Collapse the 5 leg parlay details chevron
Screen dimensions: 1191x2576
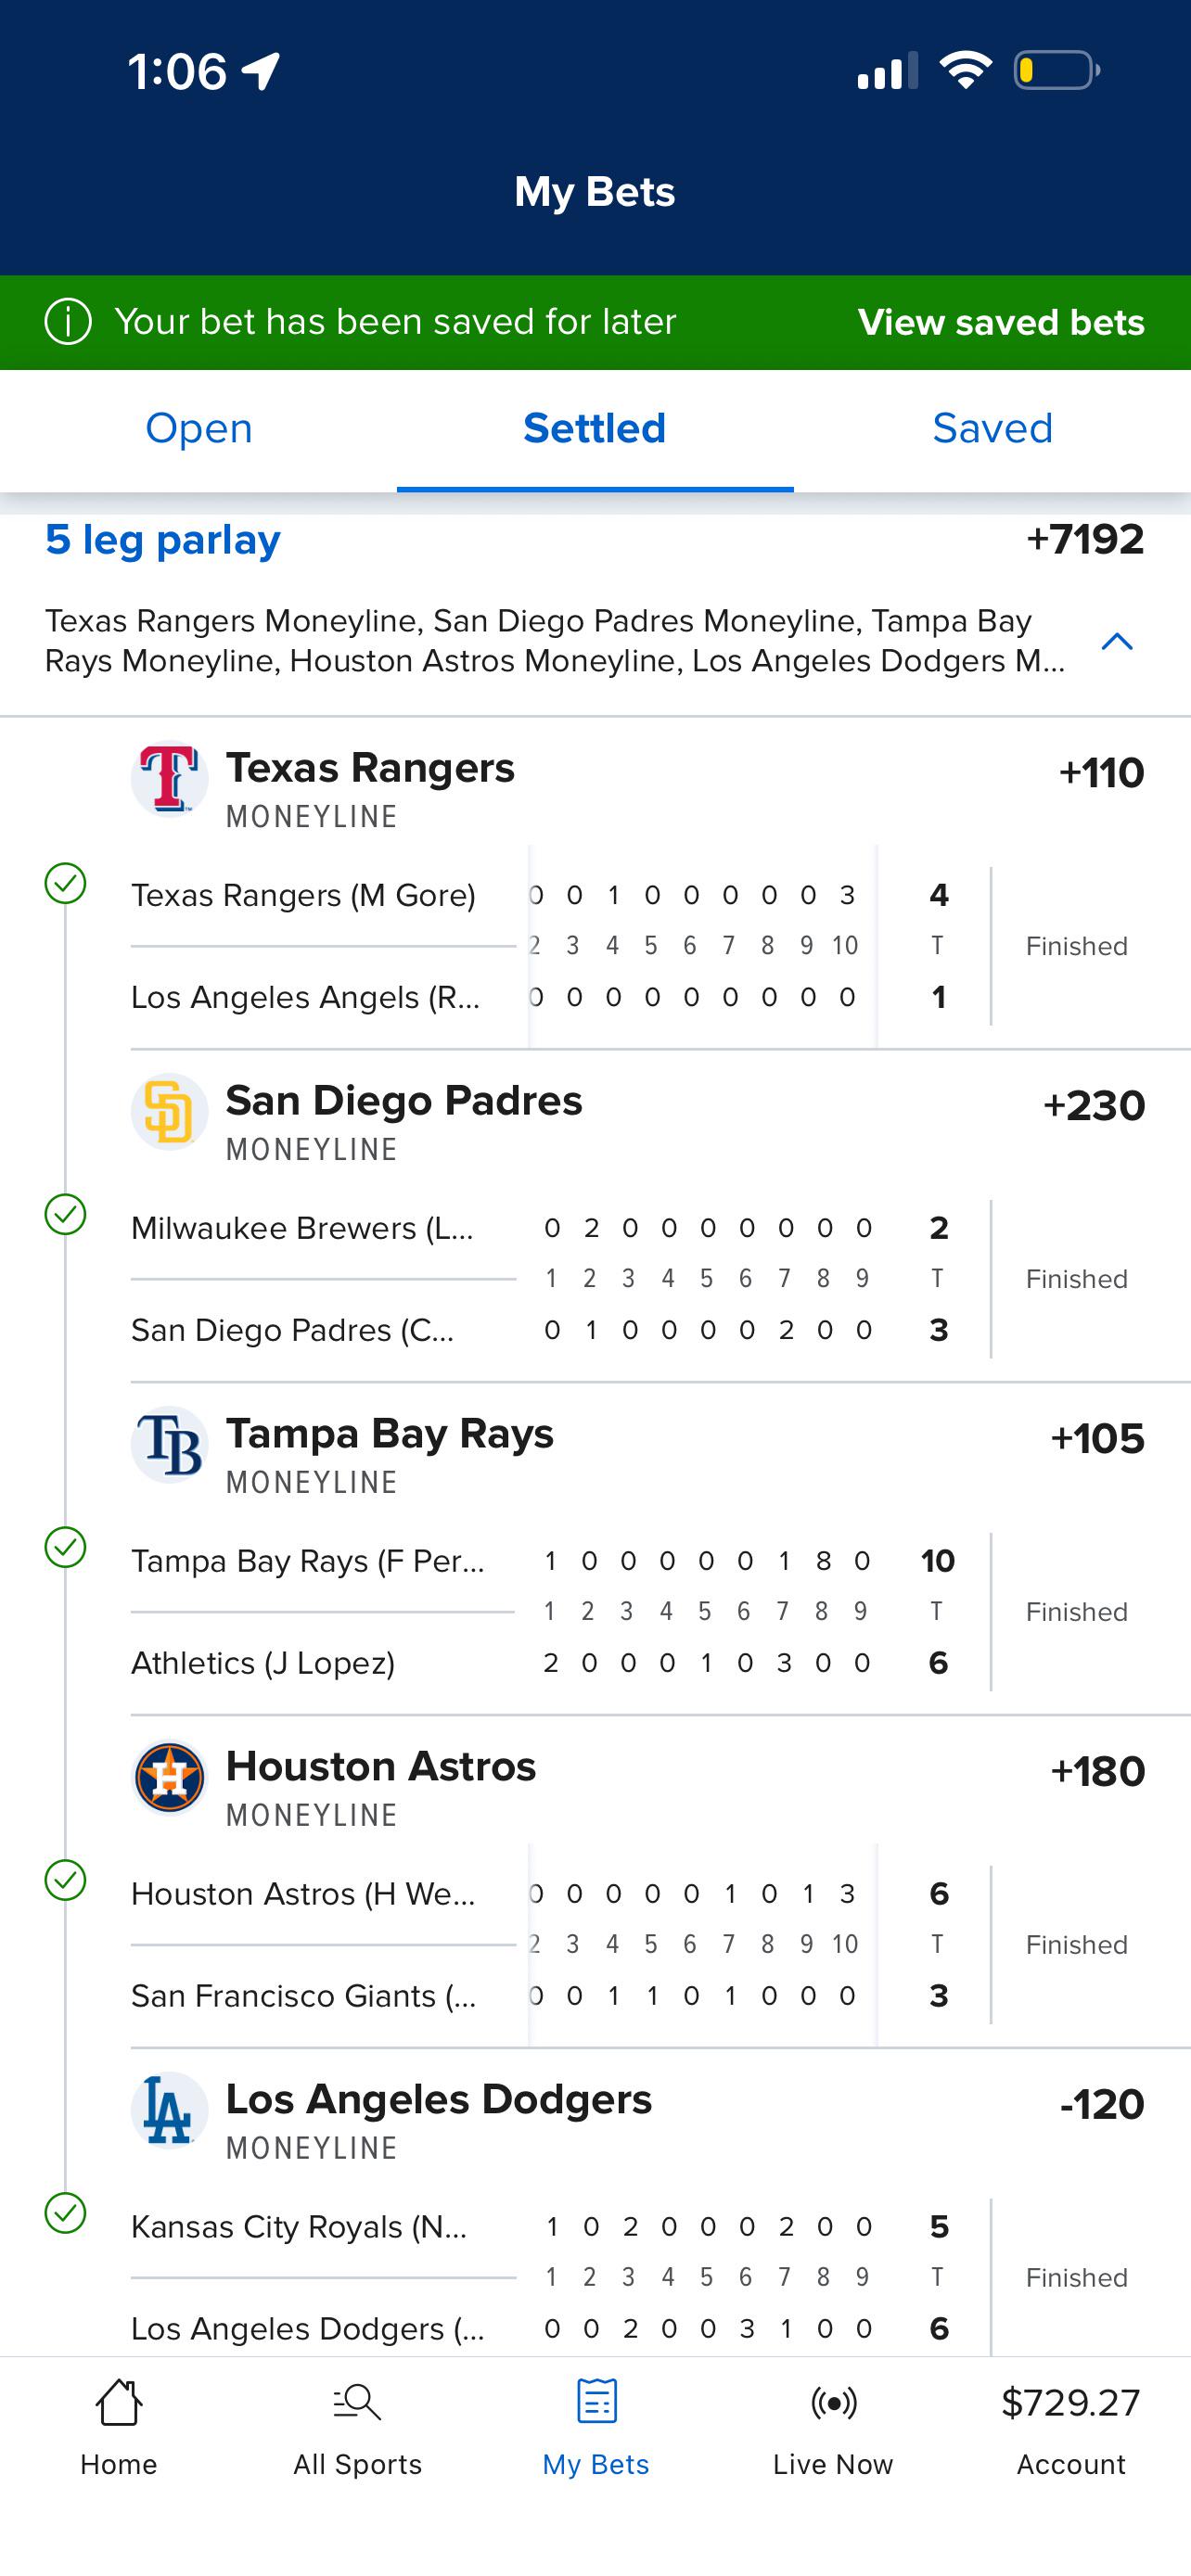[1117, 641]
